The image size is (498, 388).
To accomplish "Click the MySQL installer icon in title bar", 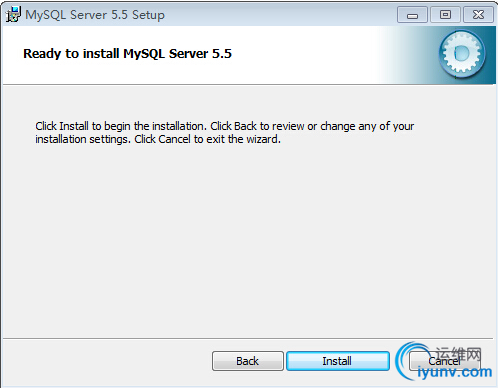I will [13, 15].
